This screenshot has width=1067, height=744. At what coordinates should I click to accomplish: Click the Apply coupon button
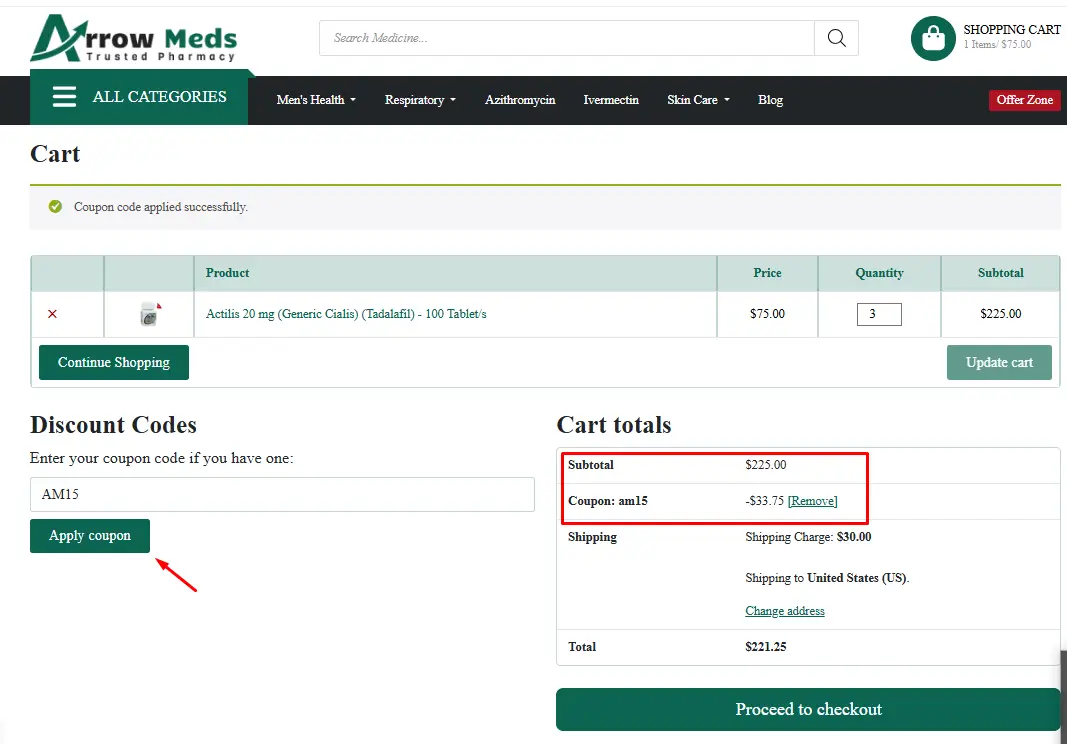[90, 536]
